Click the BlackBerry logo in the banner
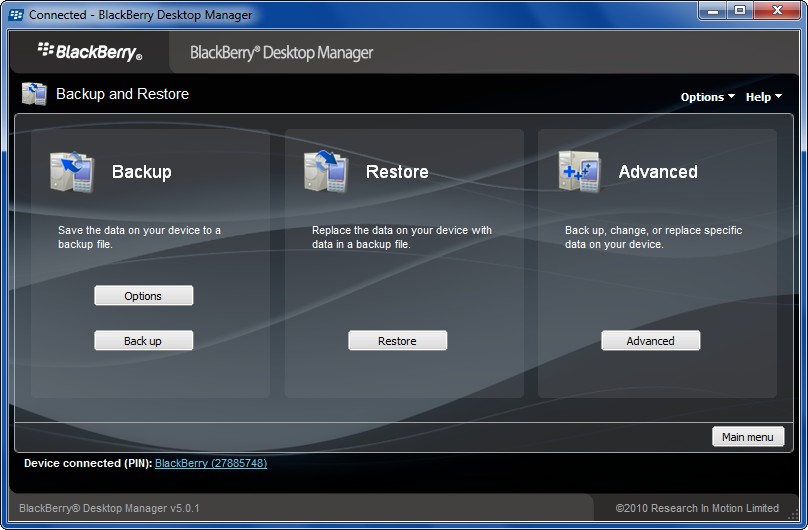808x530 pixels. pyautogui.click(x=90, y=52)
